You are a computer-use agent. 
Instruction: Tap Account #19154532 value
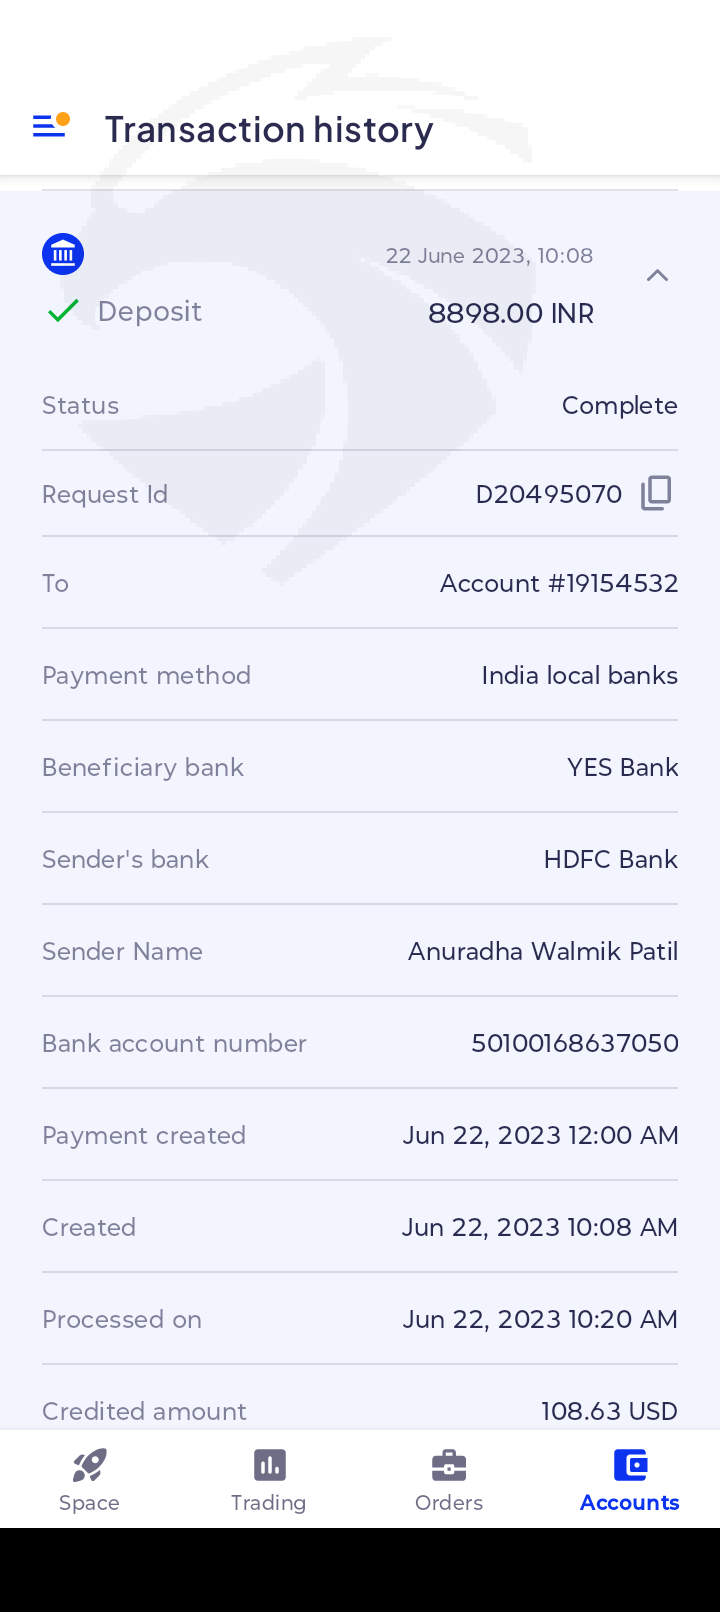coord(559,583)
